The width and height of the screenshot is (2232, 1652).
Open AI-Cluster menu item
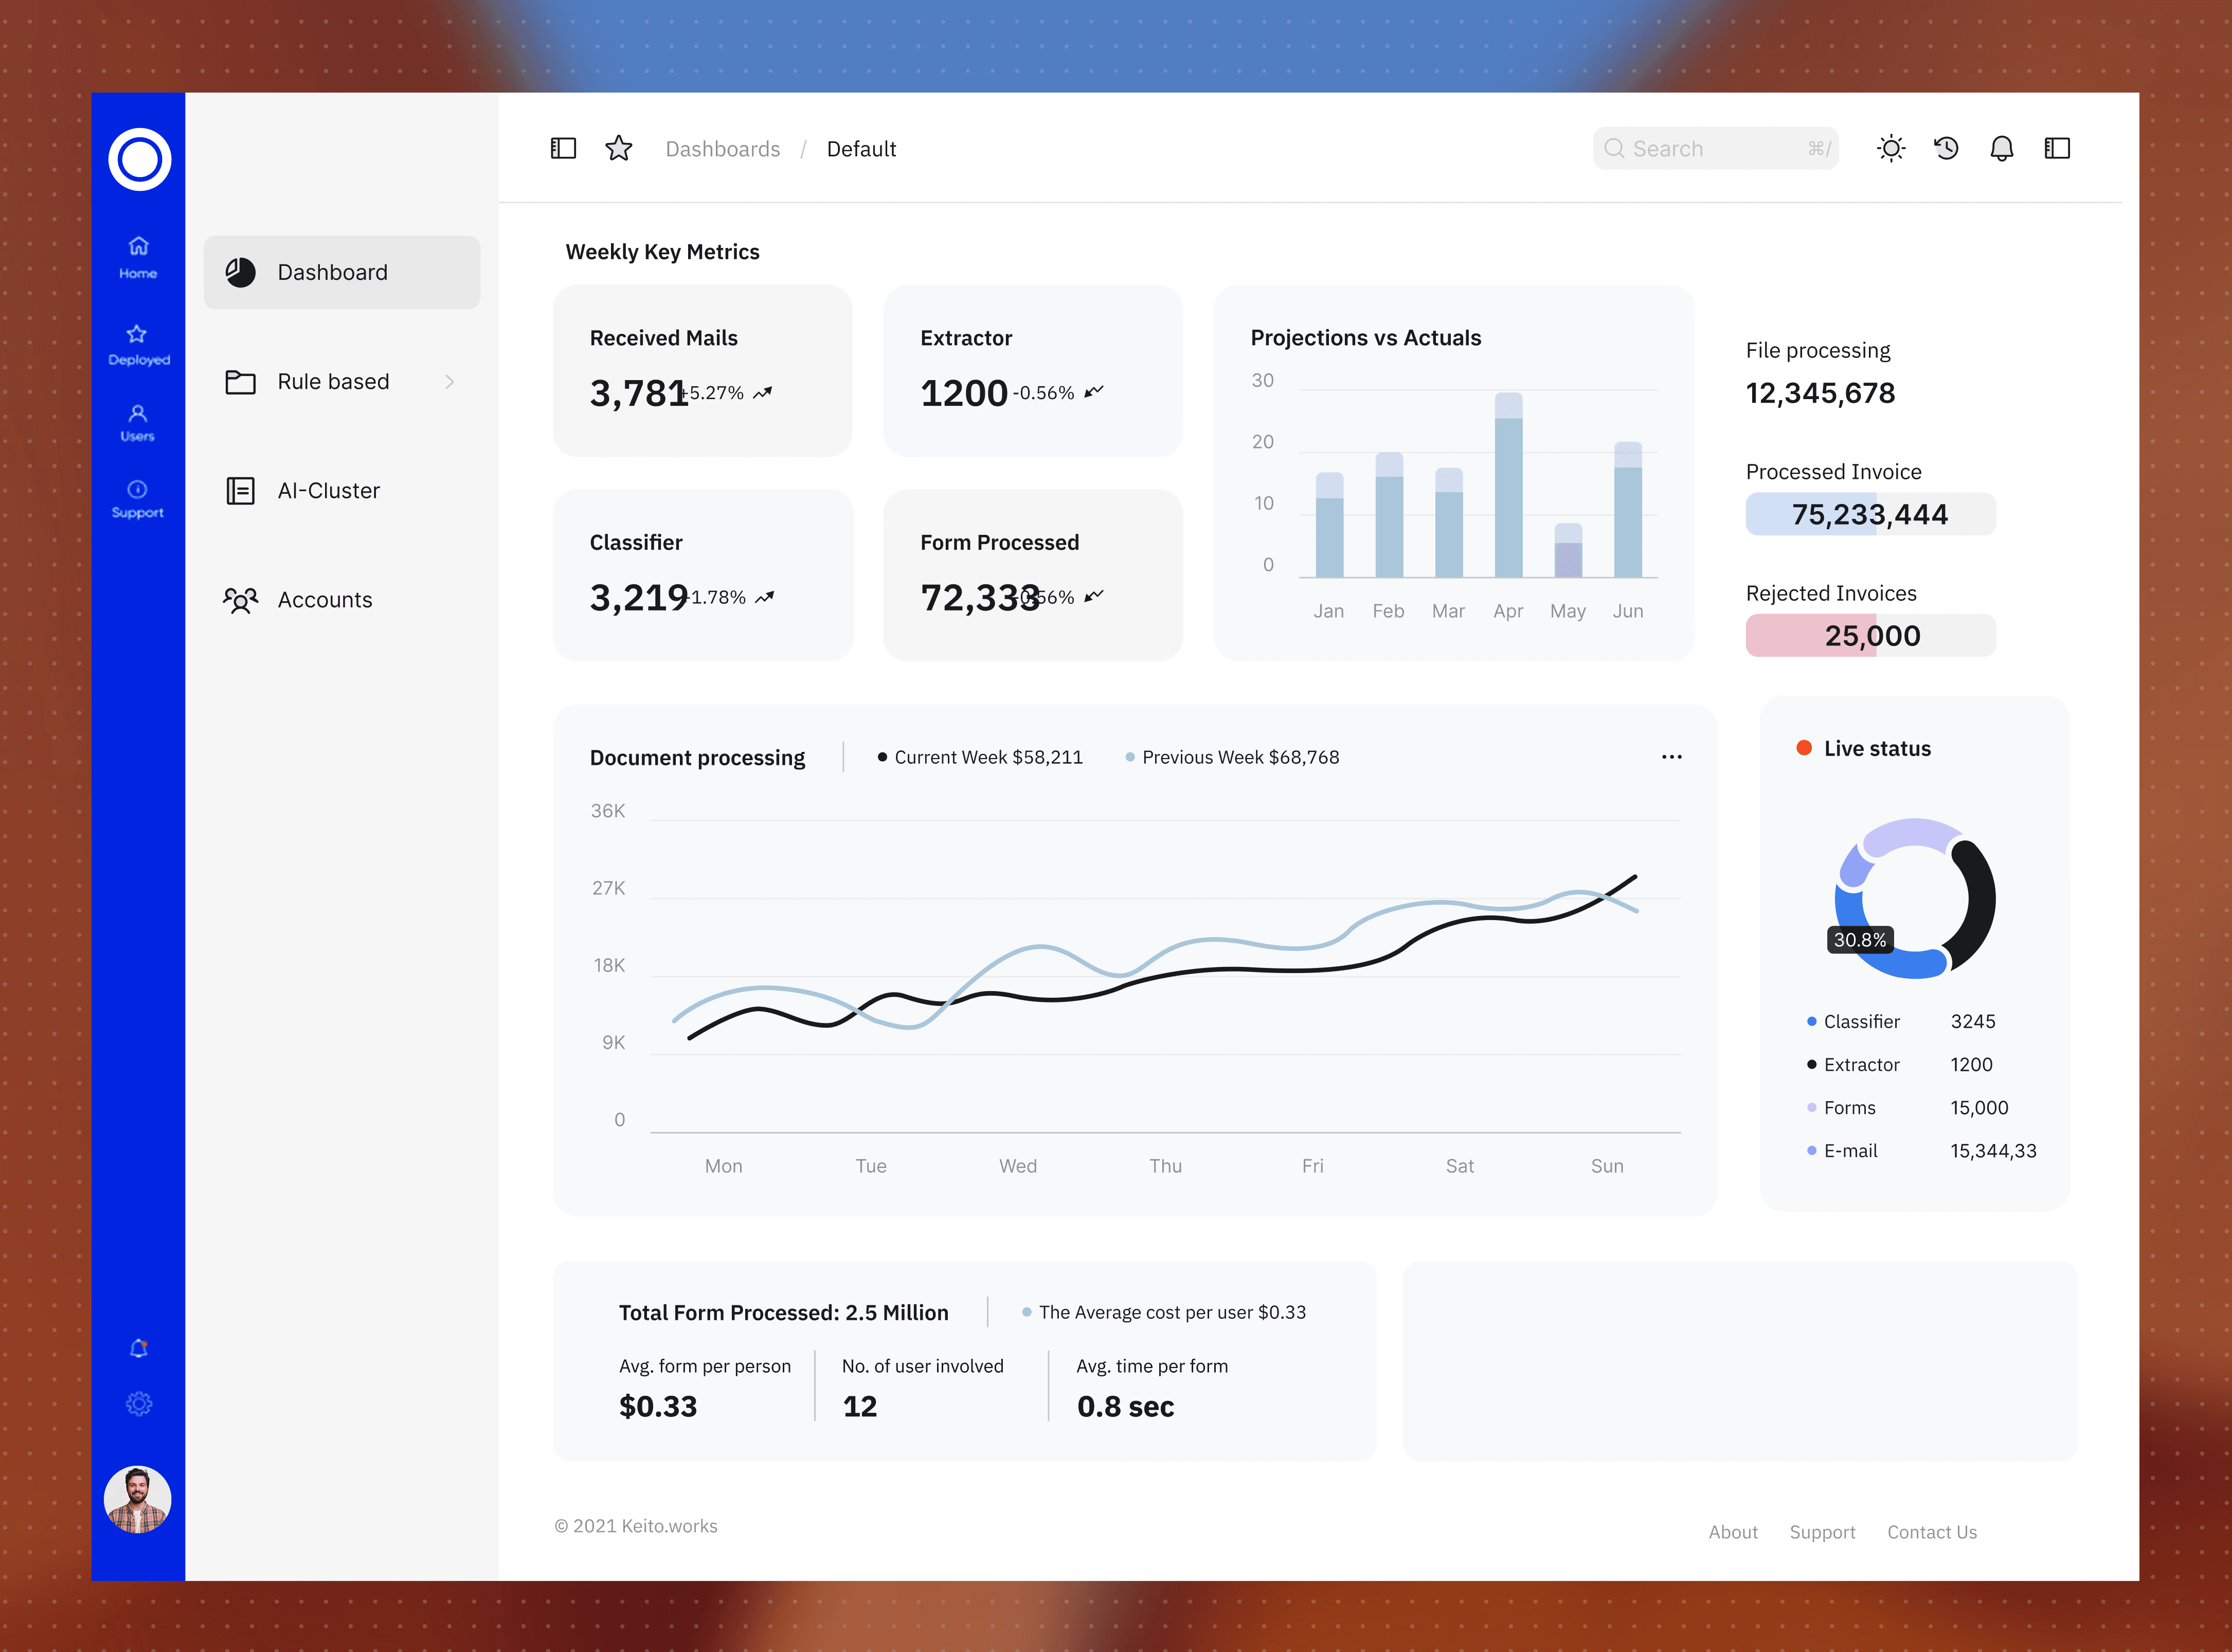coord(328,491)
